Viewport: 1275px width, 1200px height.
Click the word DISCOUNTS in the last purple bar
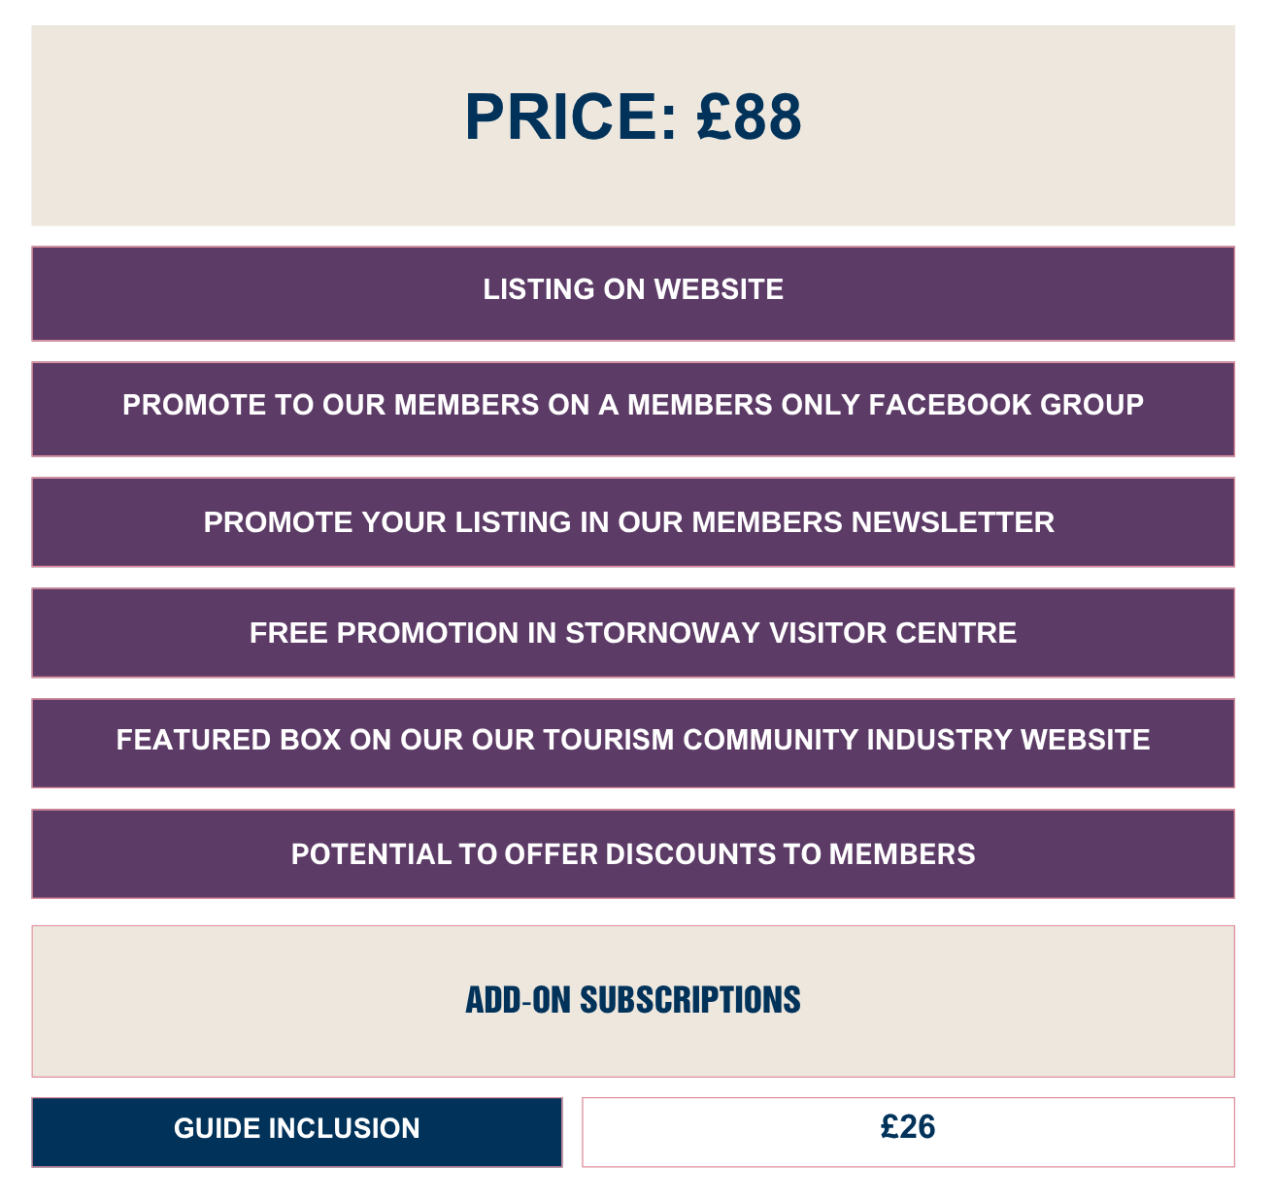(690, 854)
